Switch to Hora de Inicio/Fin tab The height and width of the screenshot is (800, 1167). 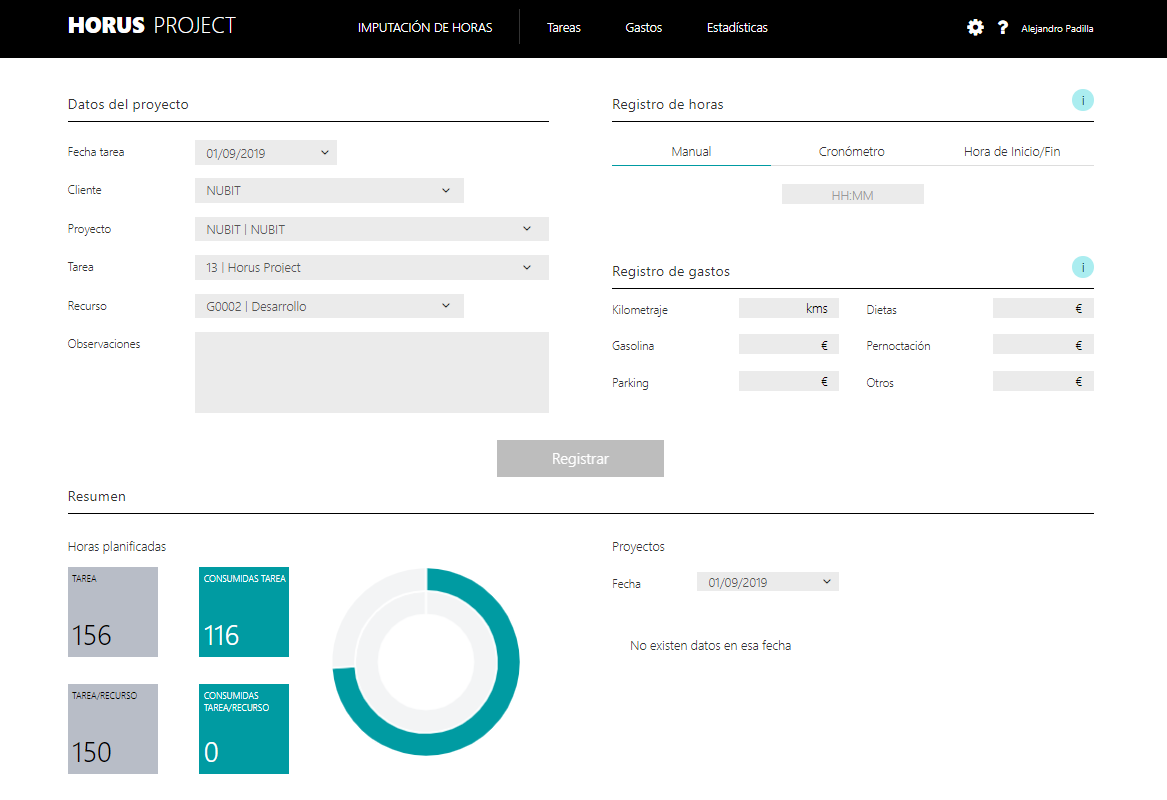pyautogui.click(x=1012, y=151)
